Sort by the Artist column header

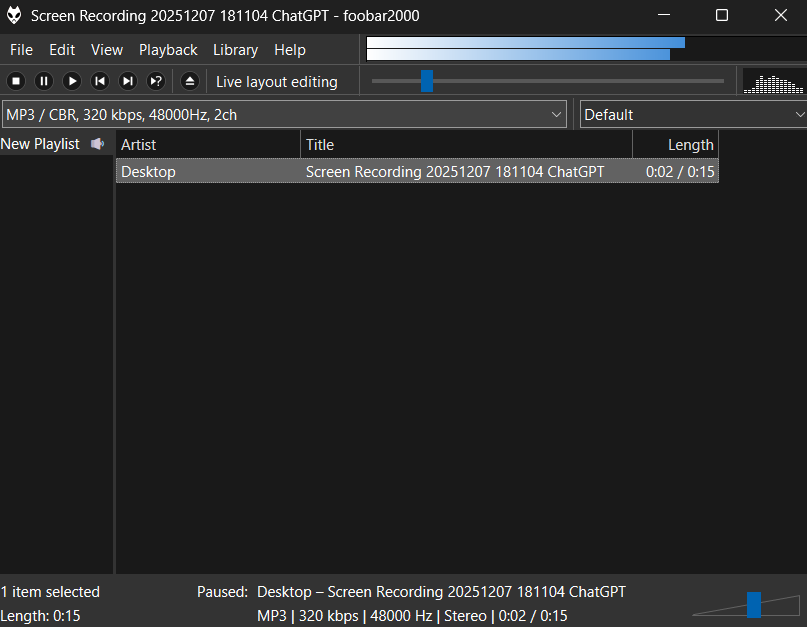coord(208,145)
